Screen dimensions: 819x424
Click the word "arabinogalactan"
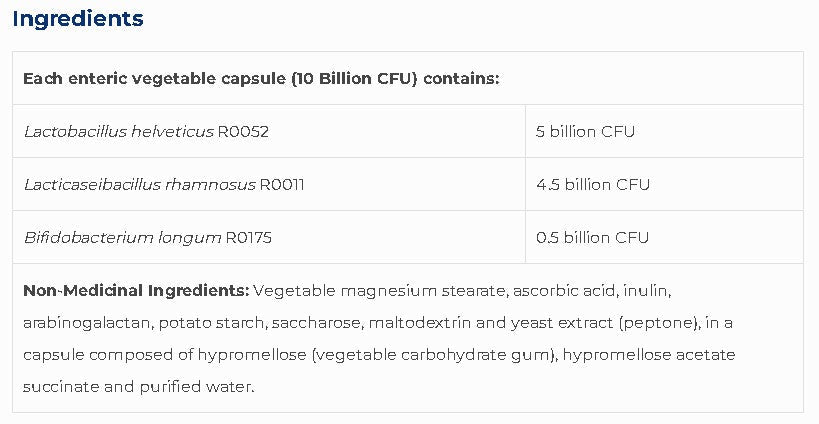pos(86,323)
